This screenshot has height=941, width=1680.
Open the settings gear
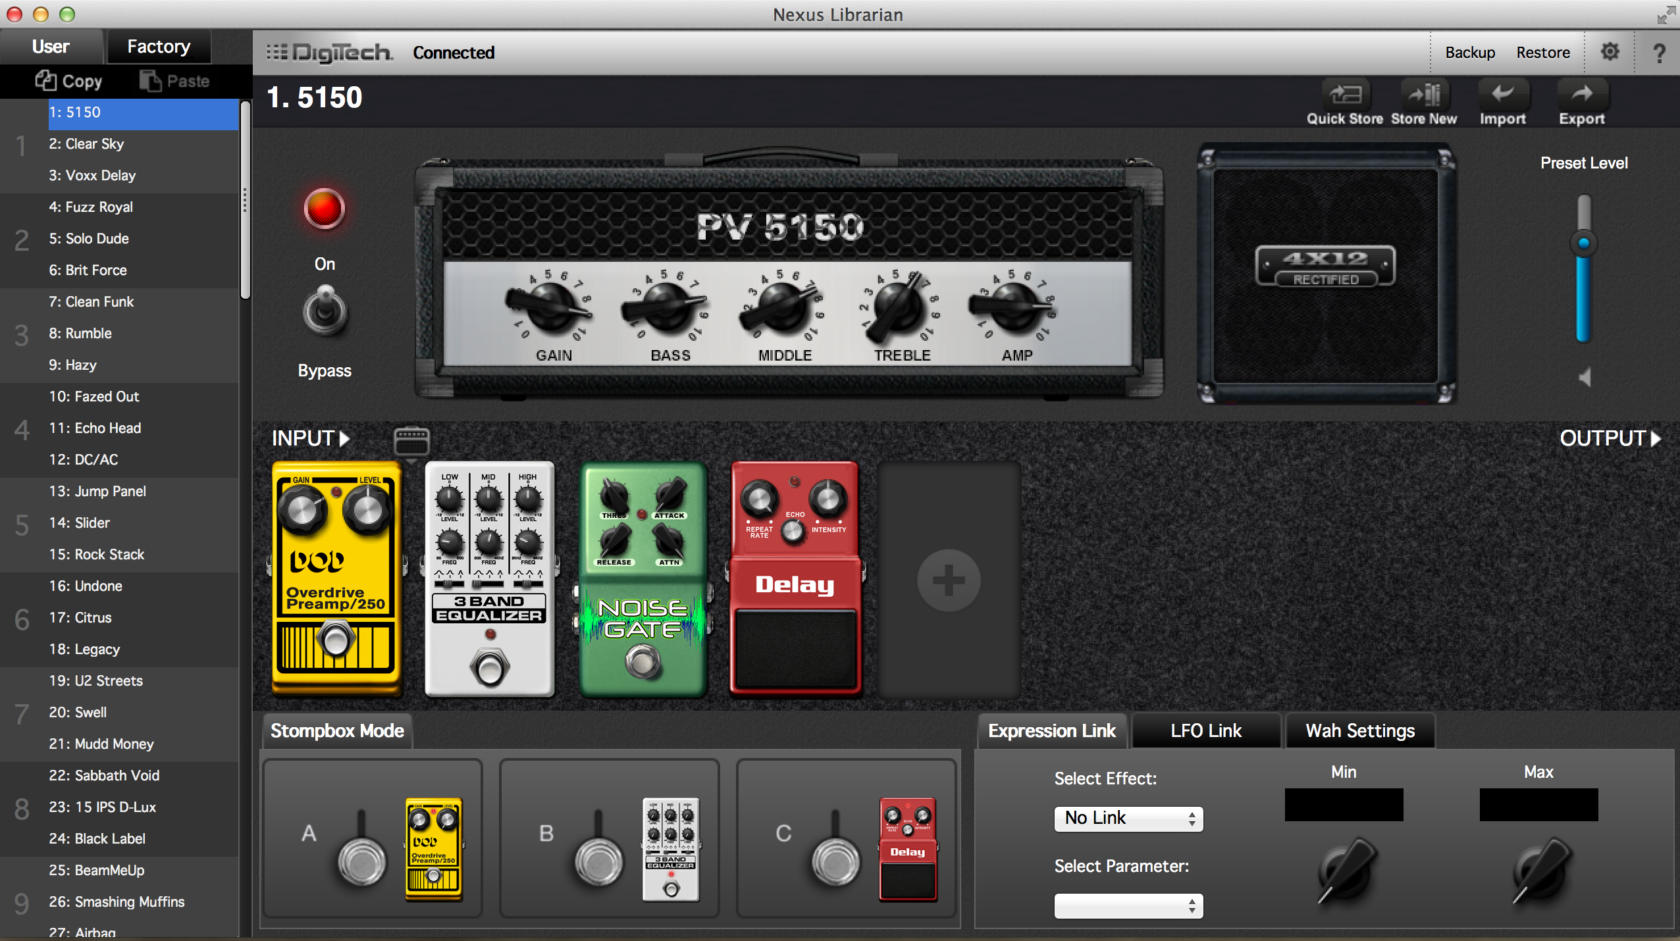[1610, 51]
